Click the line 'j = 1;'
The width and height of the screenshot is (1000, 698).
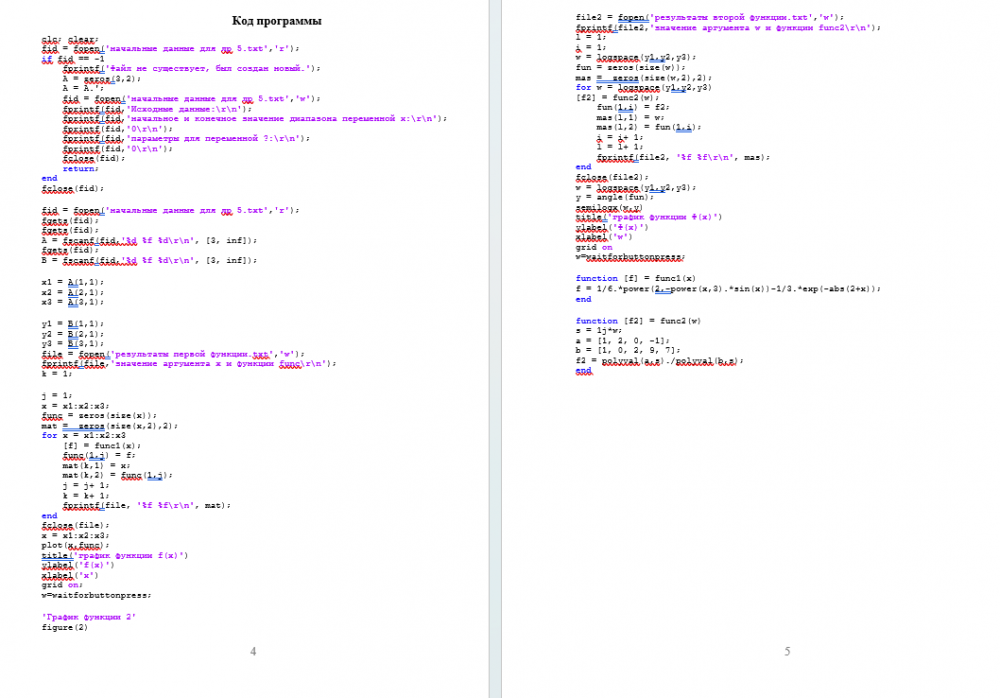(x=57, y=396)
